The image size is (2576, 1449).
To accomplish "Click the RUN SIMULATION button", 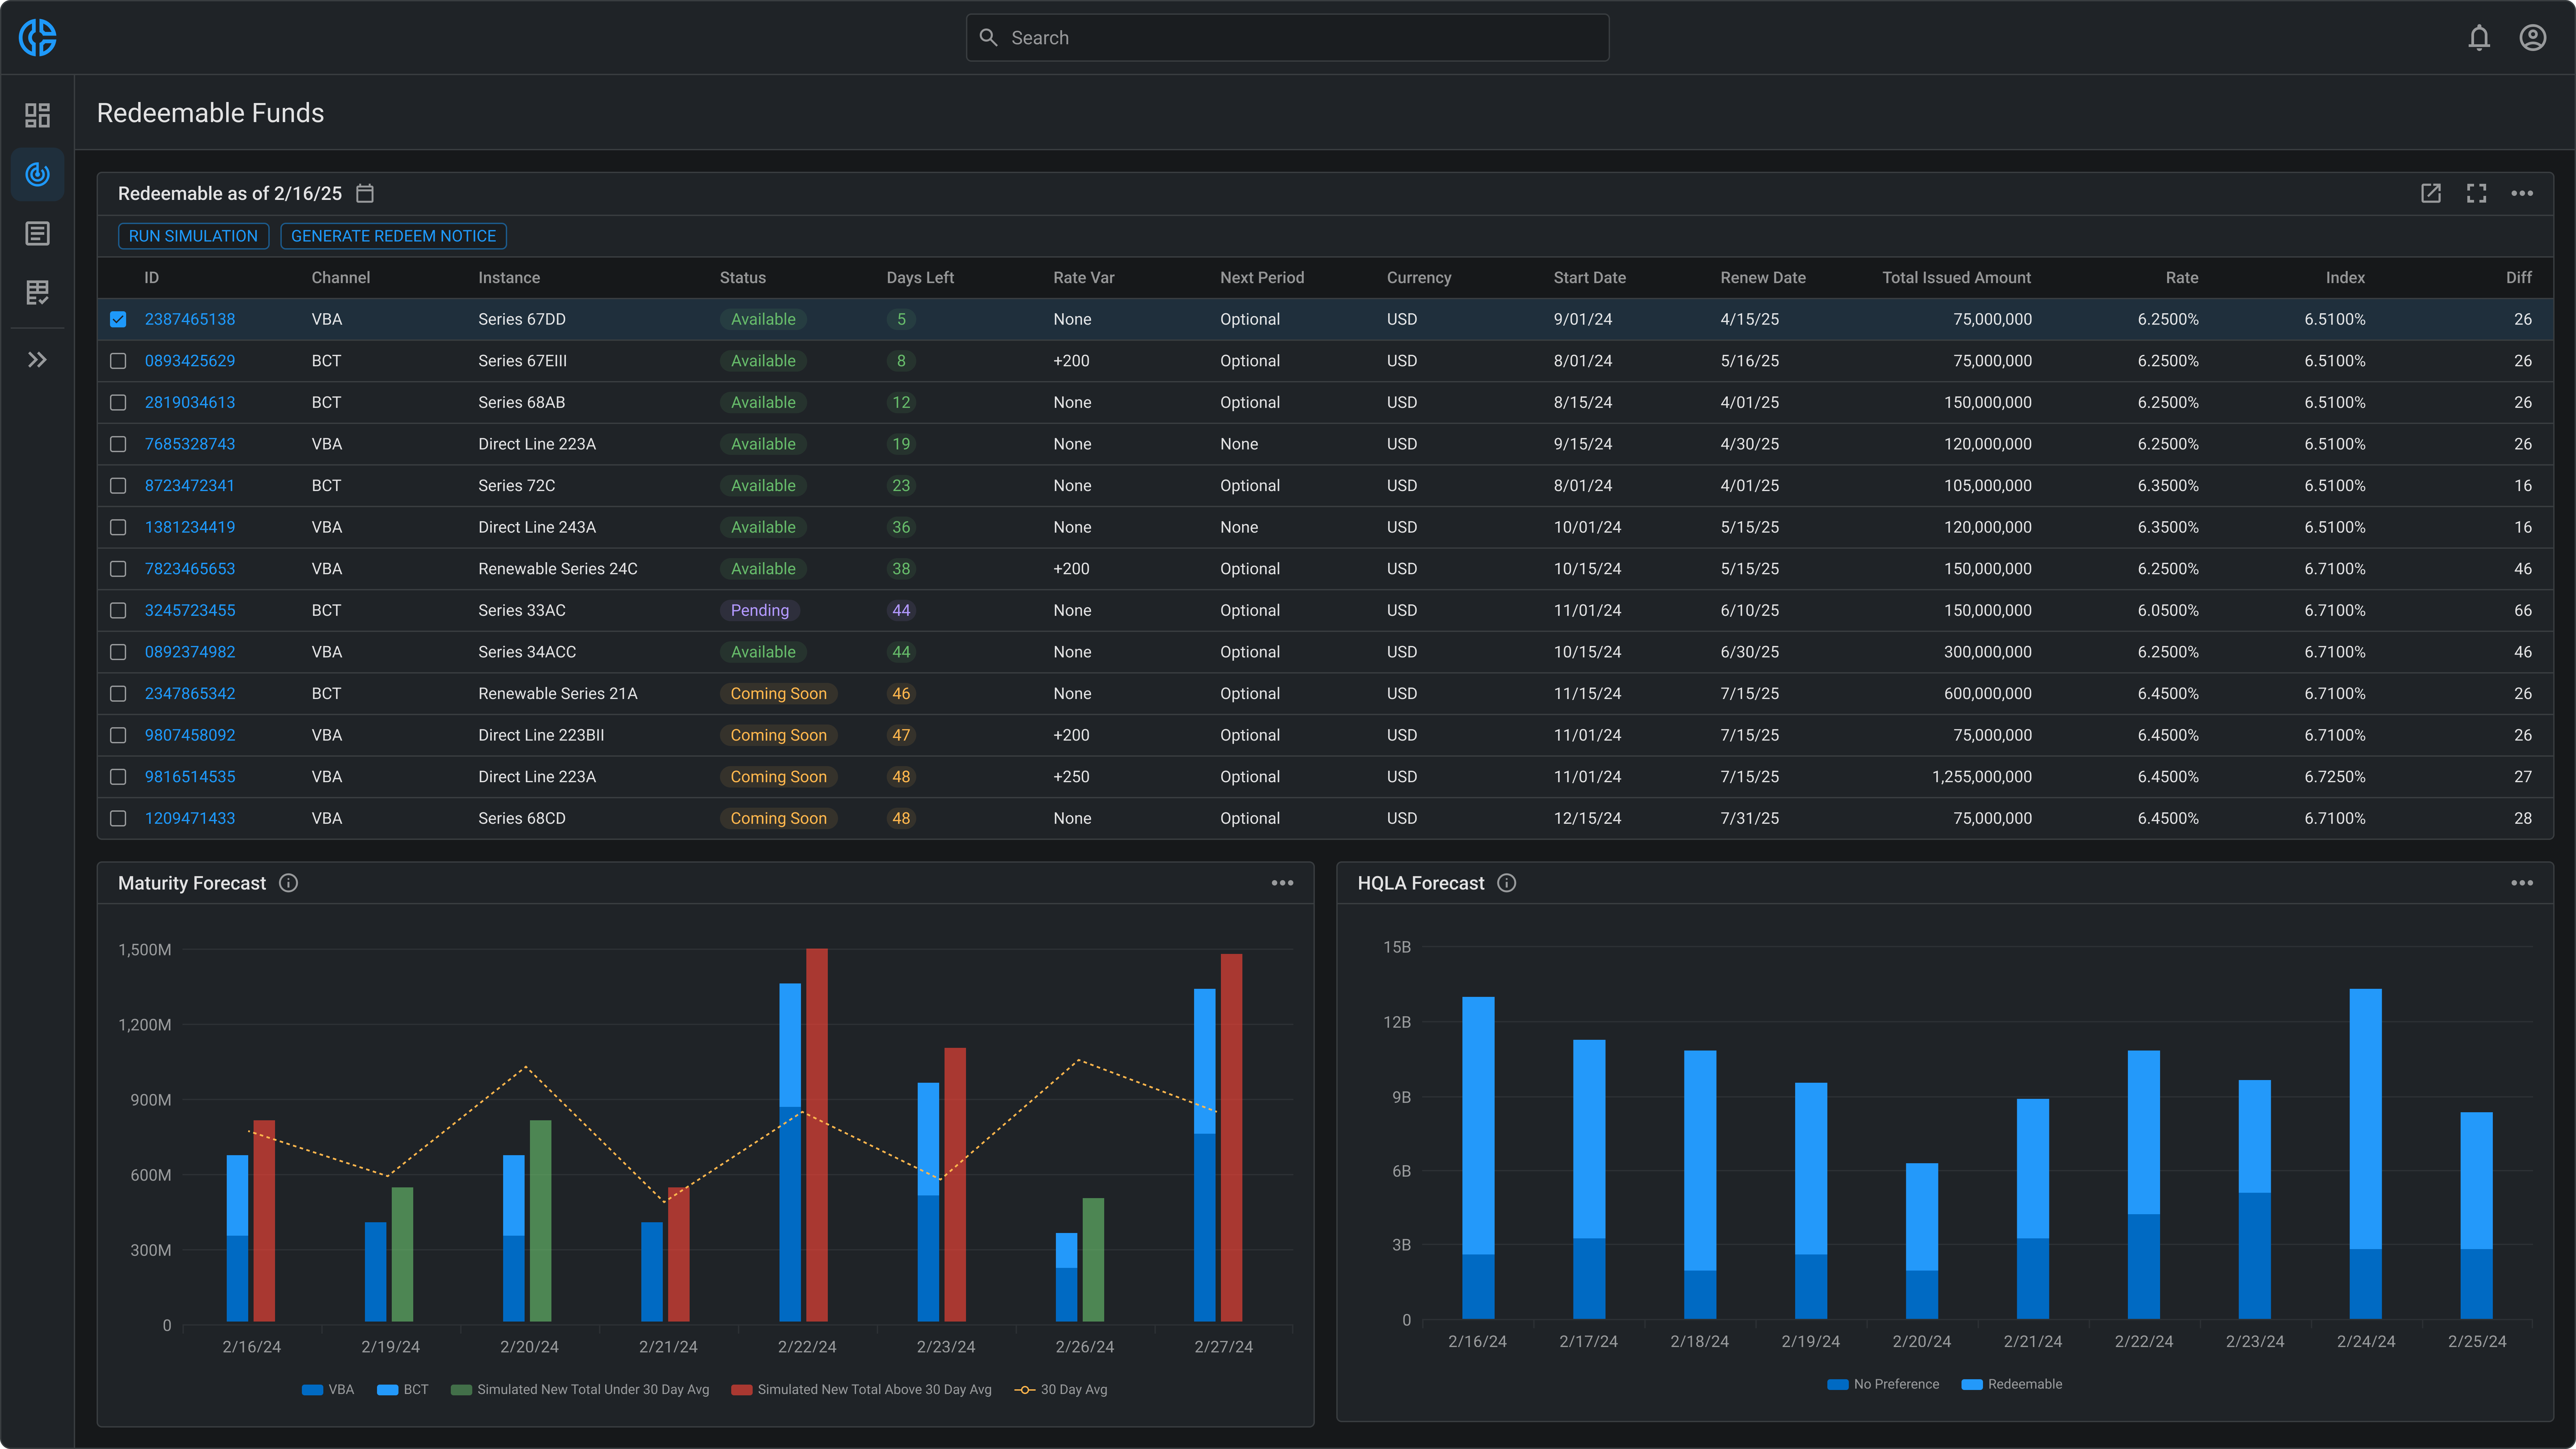I will coord(193,236).
